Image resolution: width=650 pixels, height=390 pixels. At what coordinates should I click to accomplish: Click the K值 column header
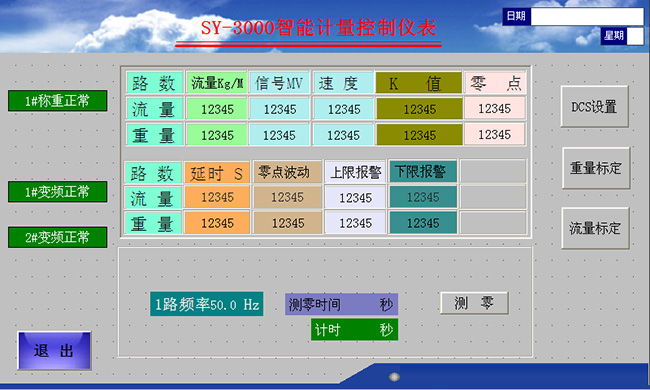point(419,83)
